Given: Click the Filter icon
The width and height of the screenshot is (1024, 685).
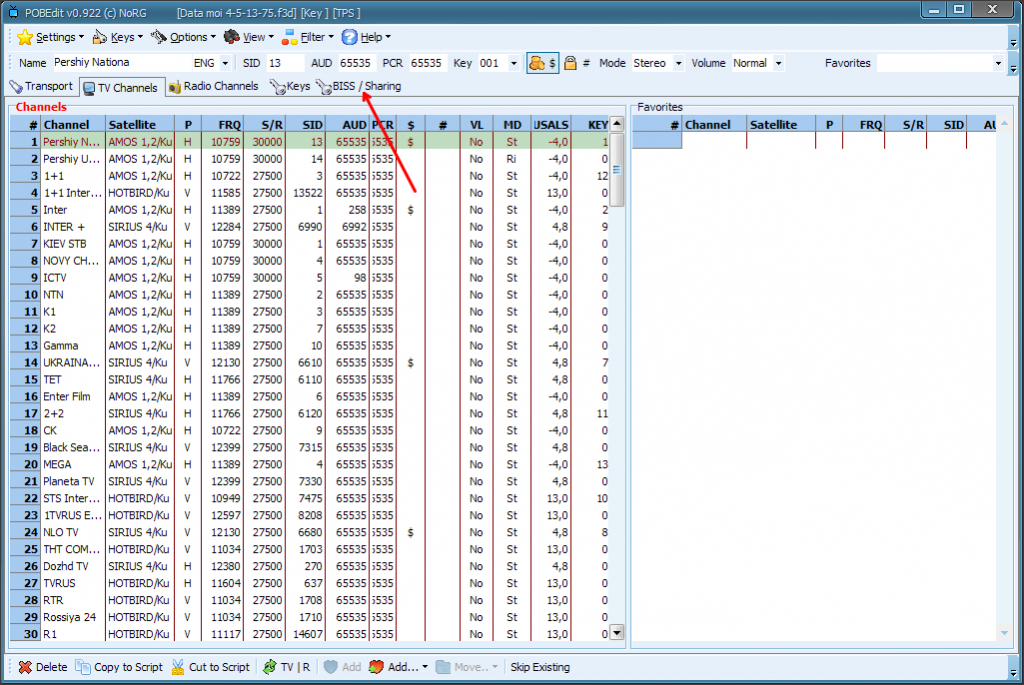Looking at the screenshot, I should click(289, 37).
